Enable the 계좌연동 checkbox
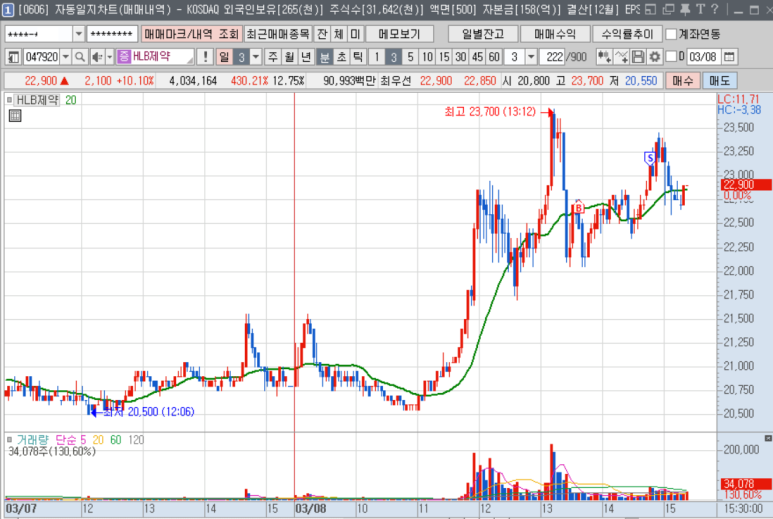Image resolution: width=773 pixels, height=519 pixels. (x=672, y=34)
